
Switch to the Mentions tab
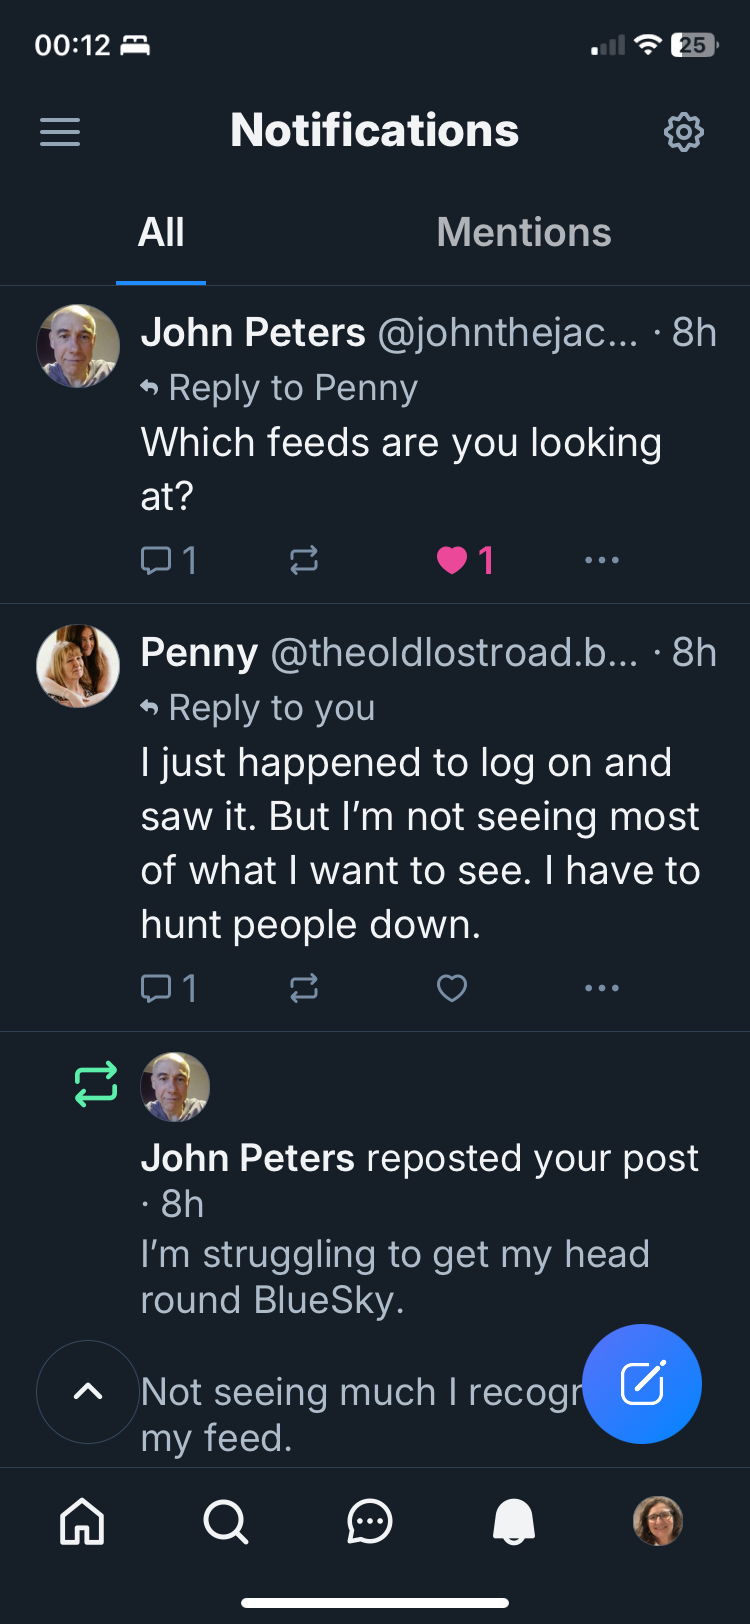pyautogui.click(x=523, y=233)
